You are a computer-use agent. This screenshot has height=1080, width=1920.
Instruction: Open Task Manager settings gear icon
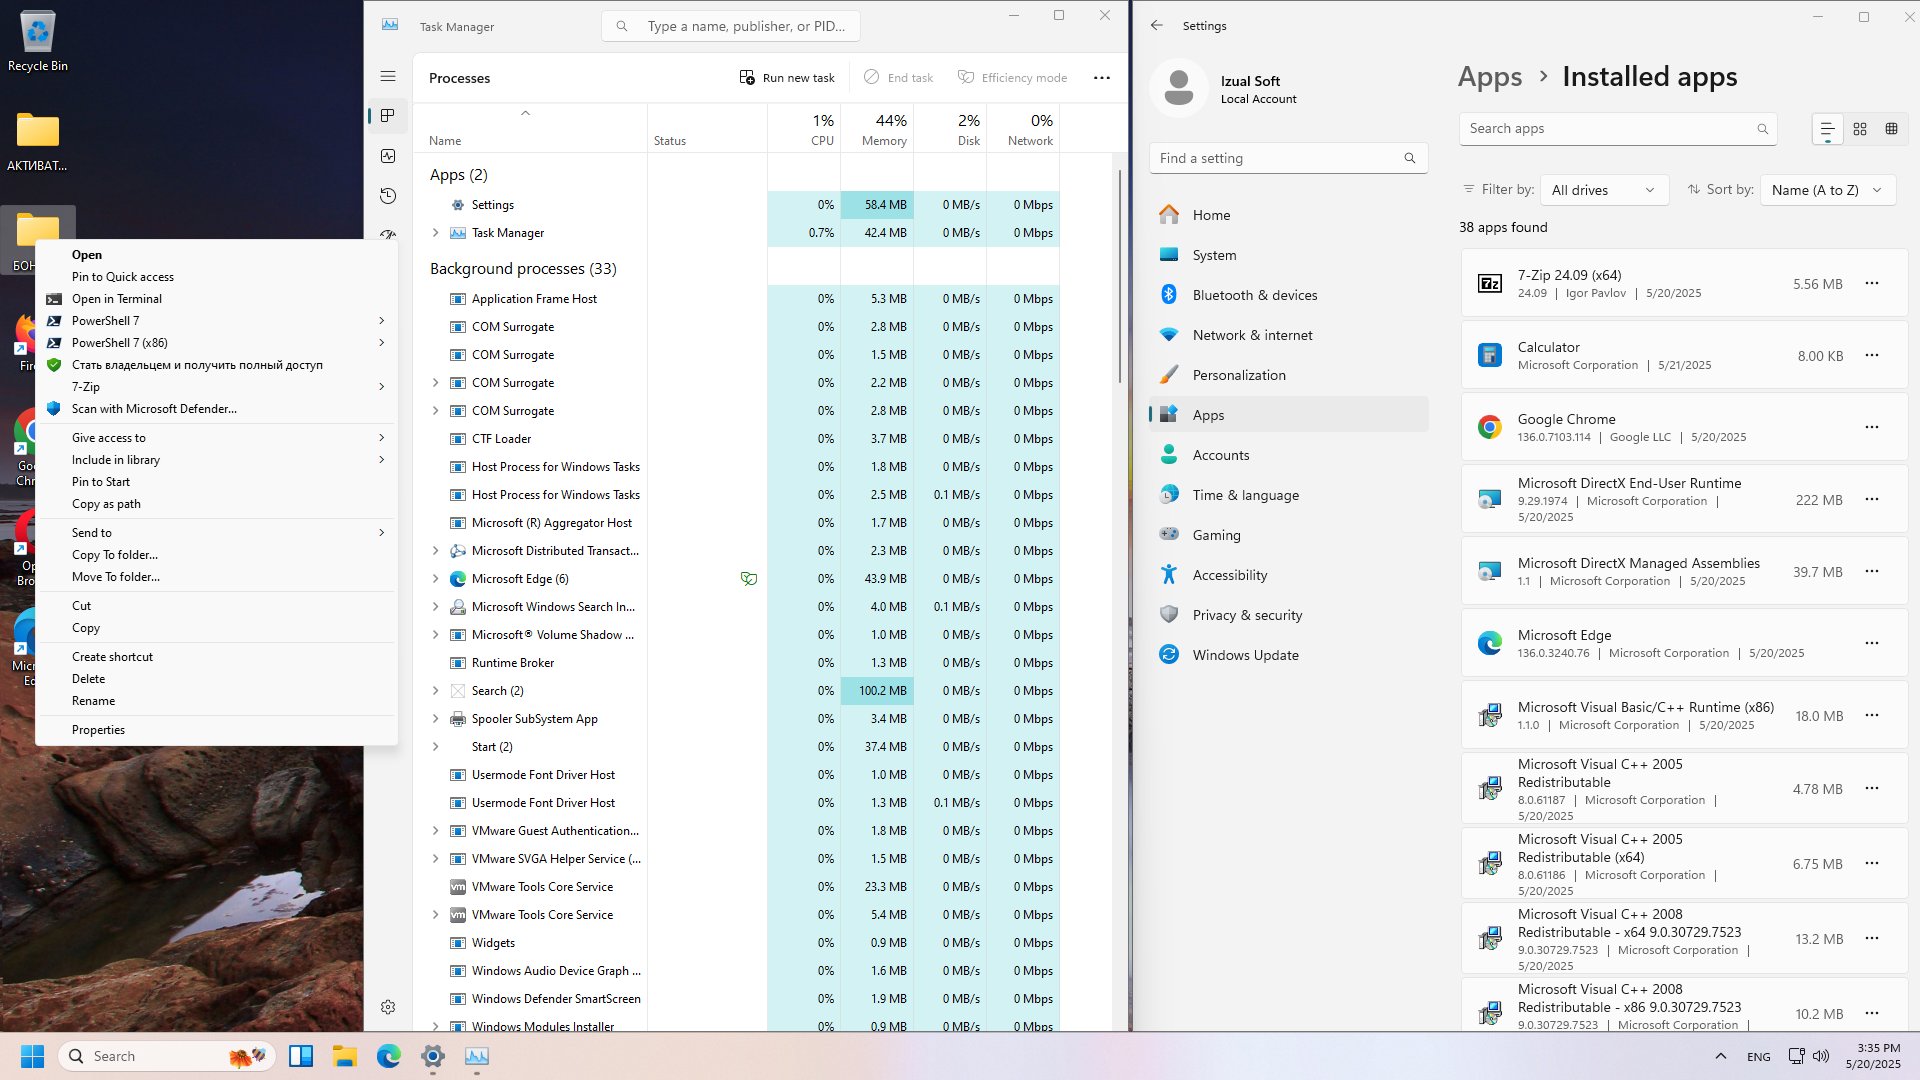pyautogui.click(x=388, y=1007)
